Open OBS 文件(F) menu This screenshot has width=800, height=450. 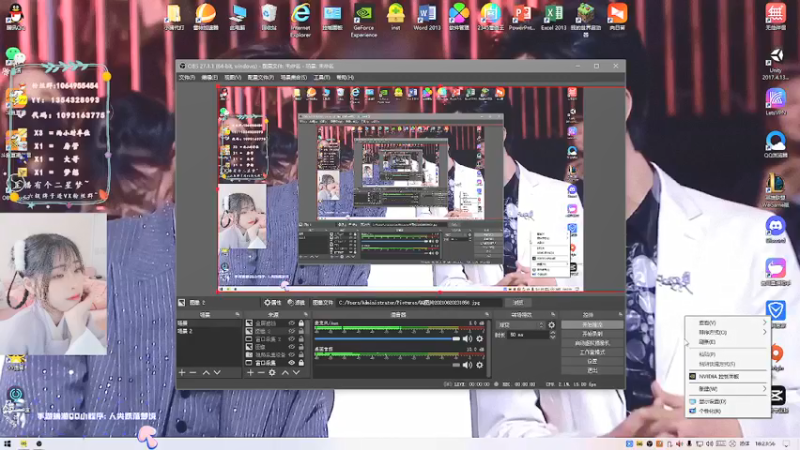(x=187, y=78)
